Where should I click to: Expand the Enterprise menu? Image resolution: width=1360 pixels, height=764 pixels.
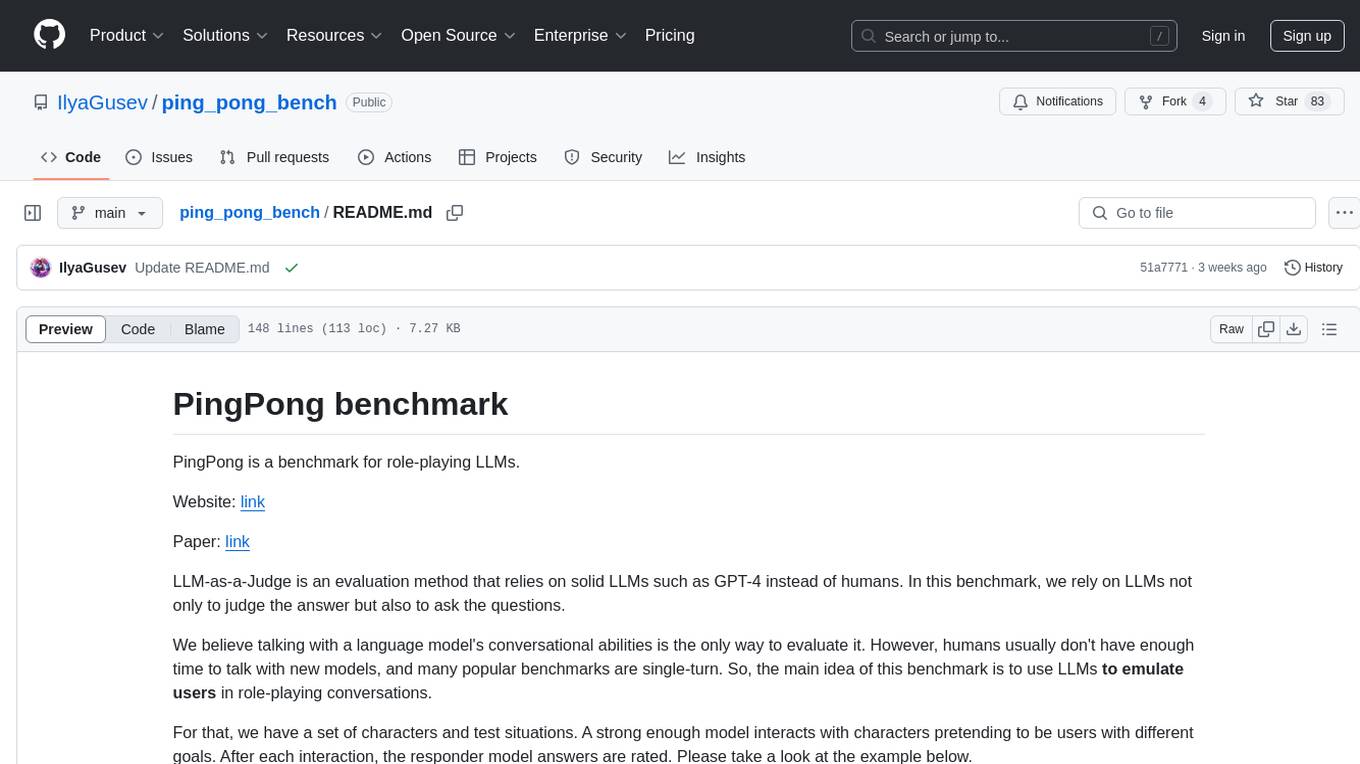pos(580,35)
